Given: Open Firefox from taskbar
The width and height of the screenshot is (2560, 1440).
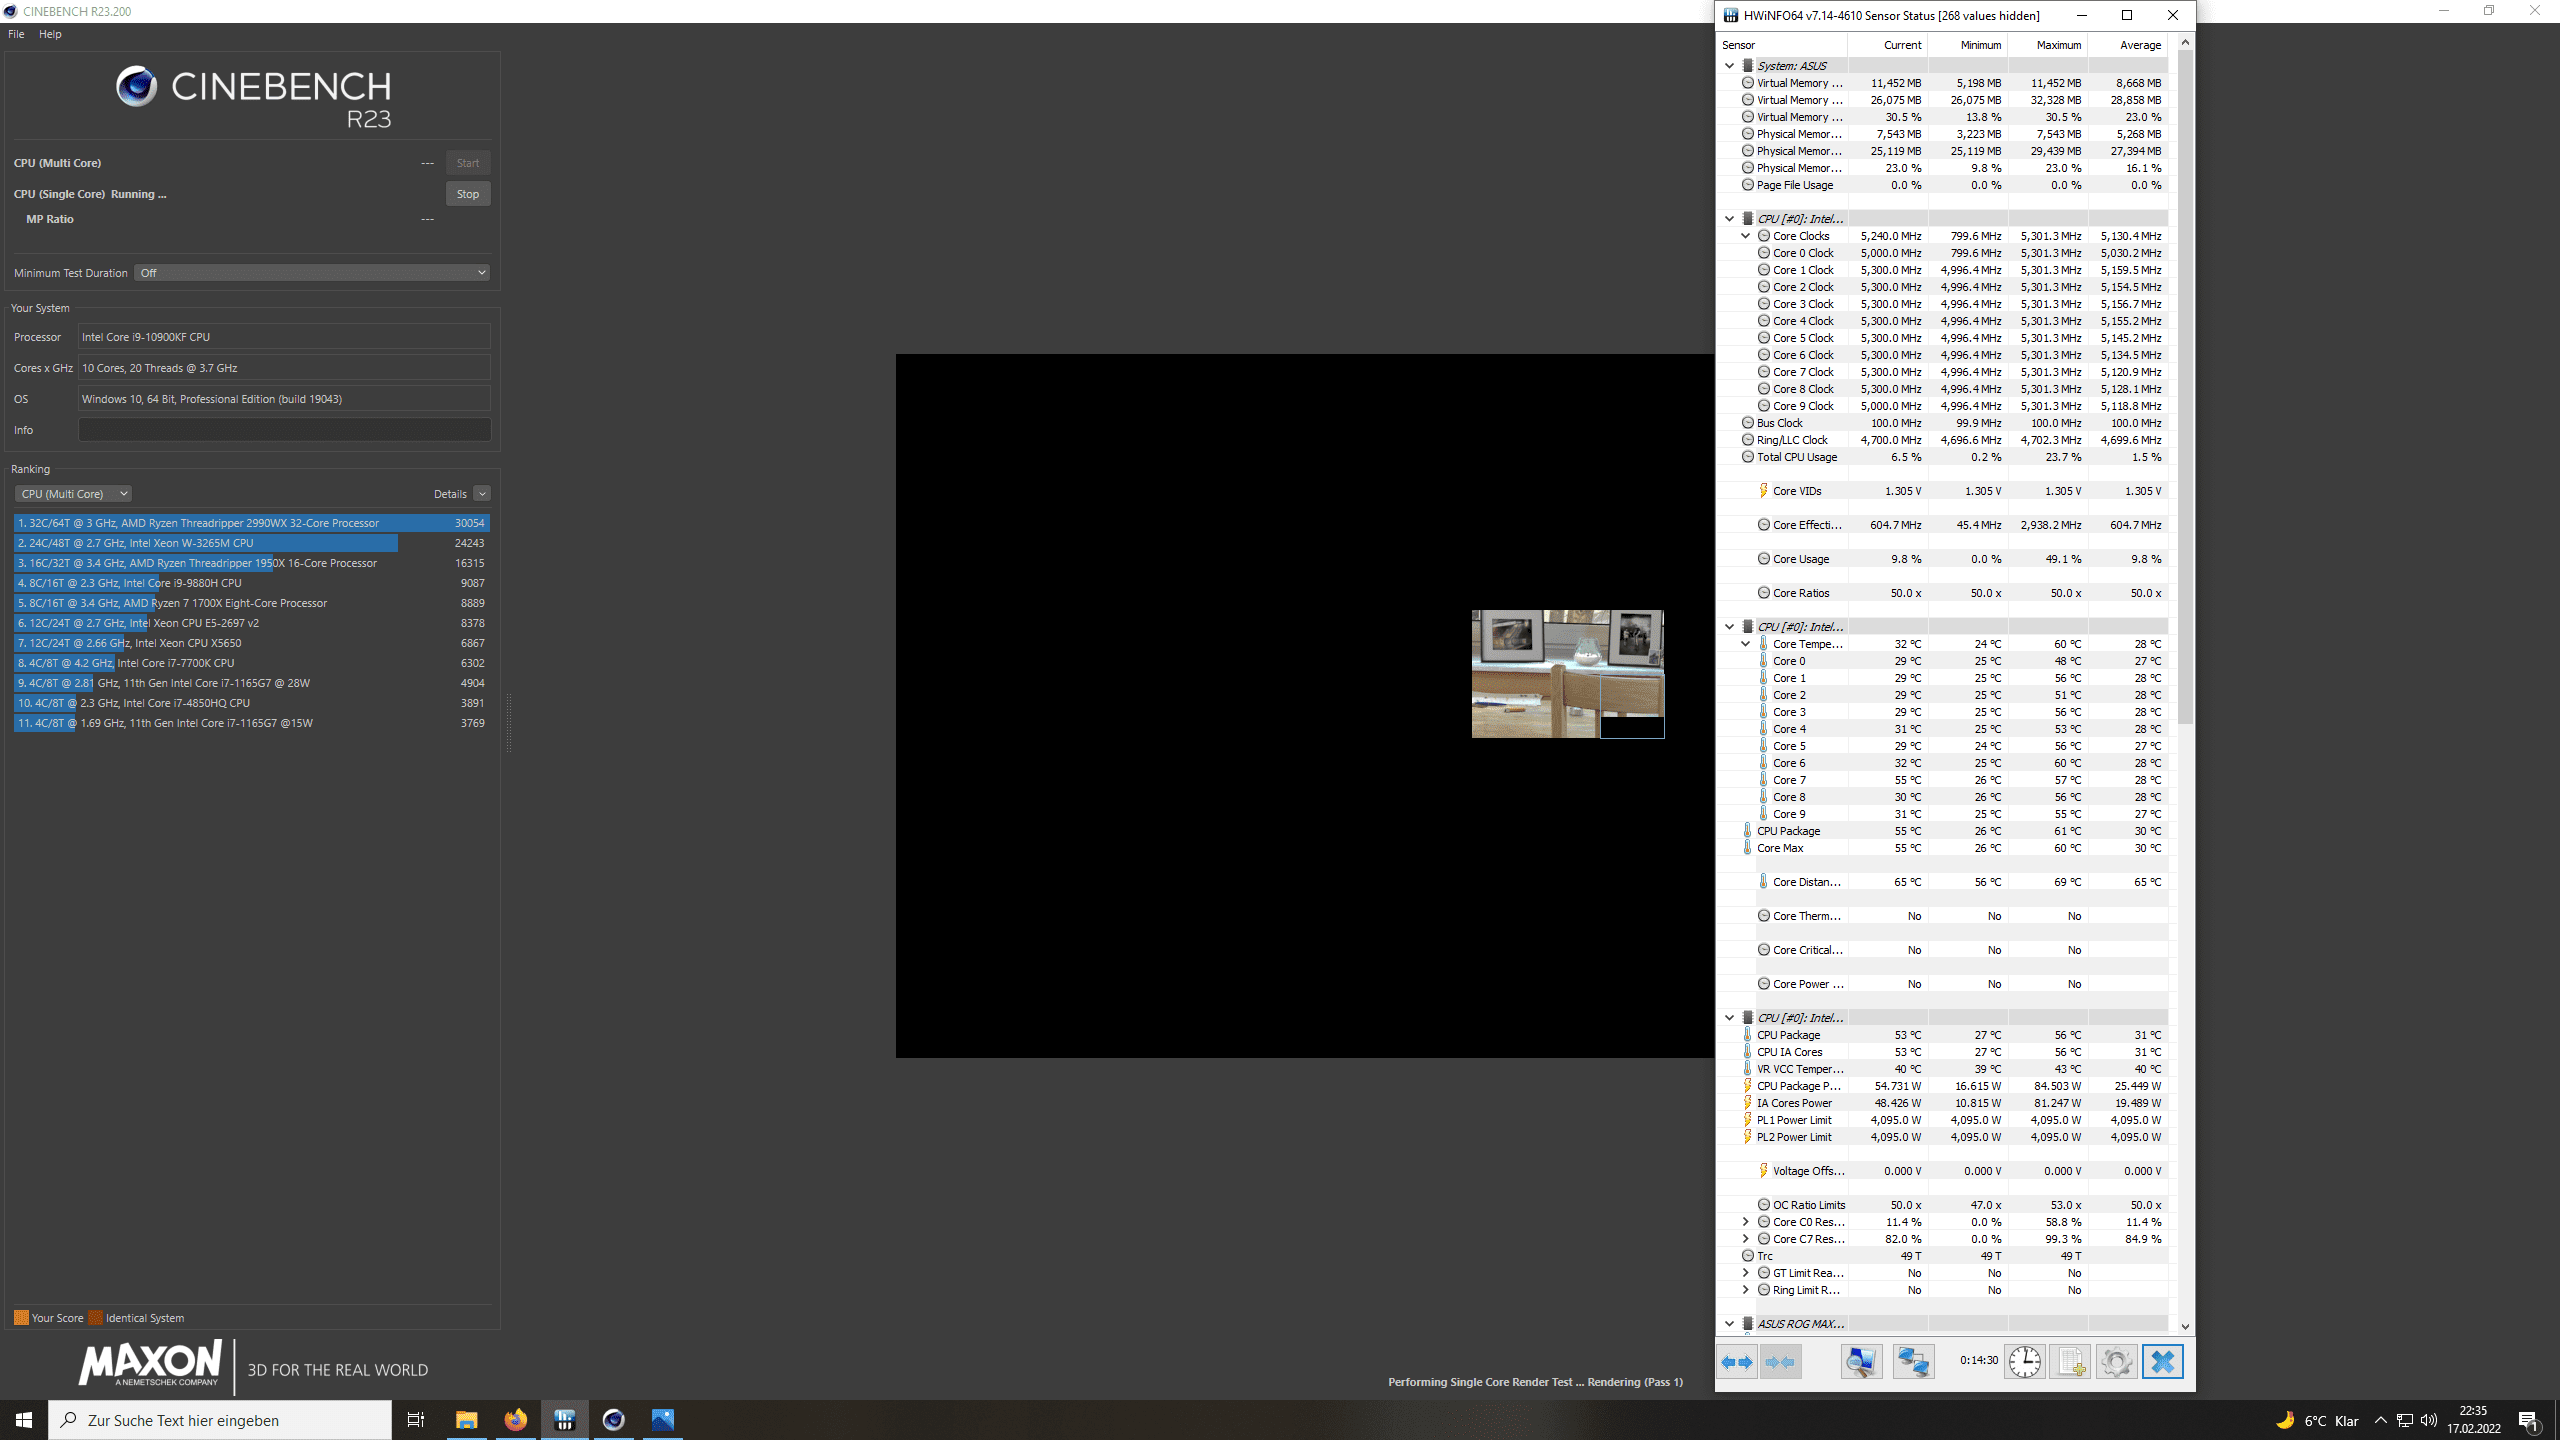Looking at the screenshot, I should [x=515, y=1420].
